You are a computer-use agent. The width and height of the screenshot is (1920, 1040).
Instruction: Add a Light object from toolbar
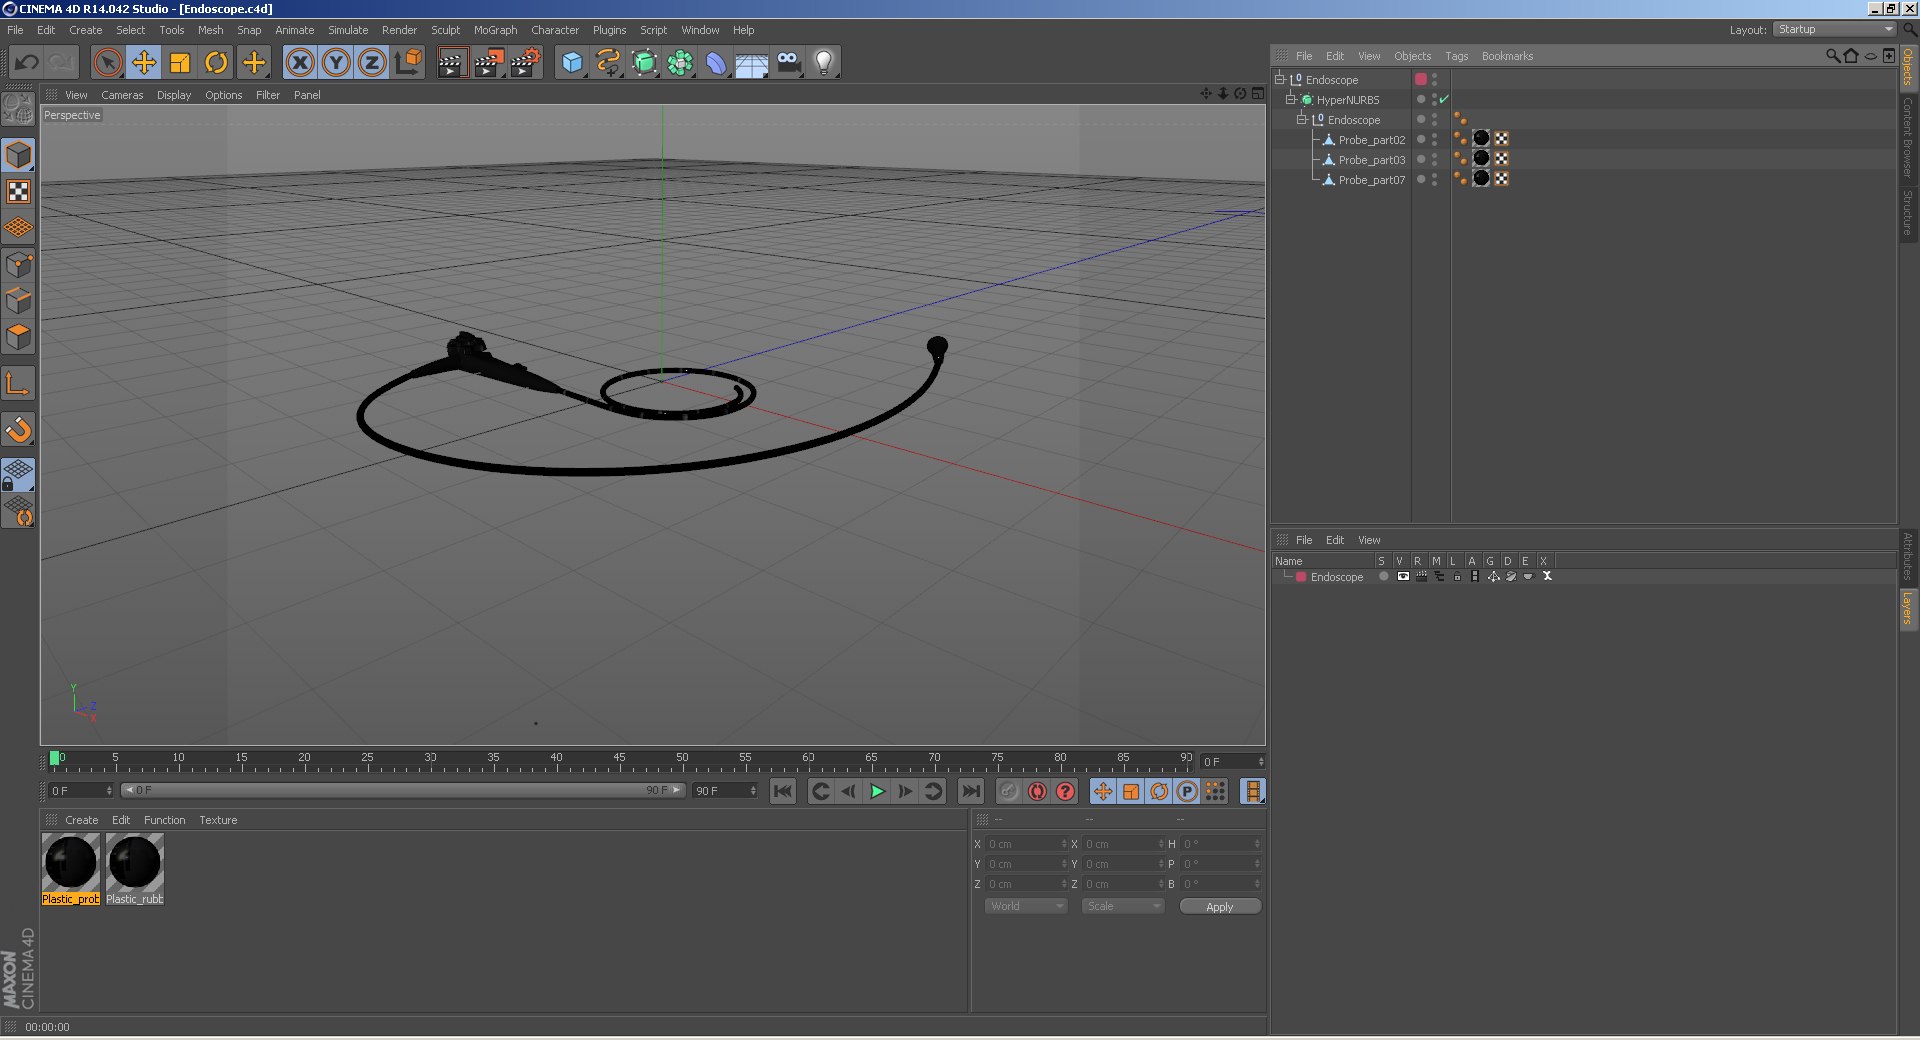click(x=823, y=63)
